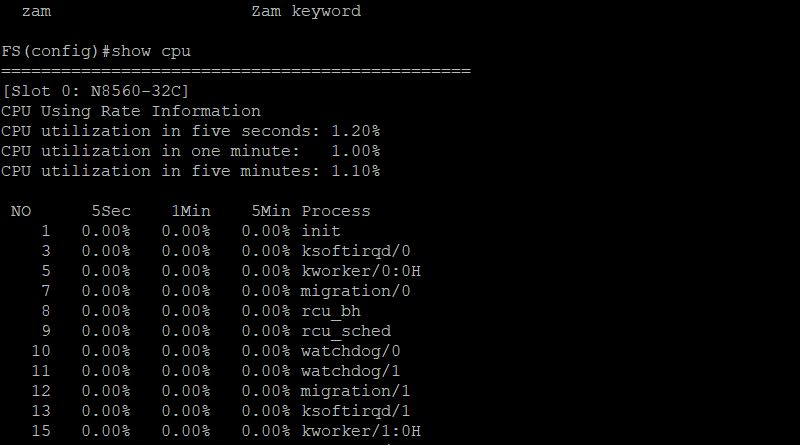Click the 'Zam keyword' text
The width and height of the screenshot is (800, 445).
tap(306, 12)
